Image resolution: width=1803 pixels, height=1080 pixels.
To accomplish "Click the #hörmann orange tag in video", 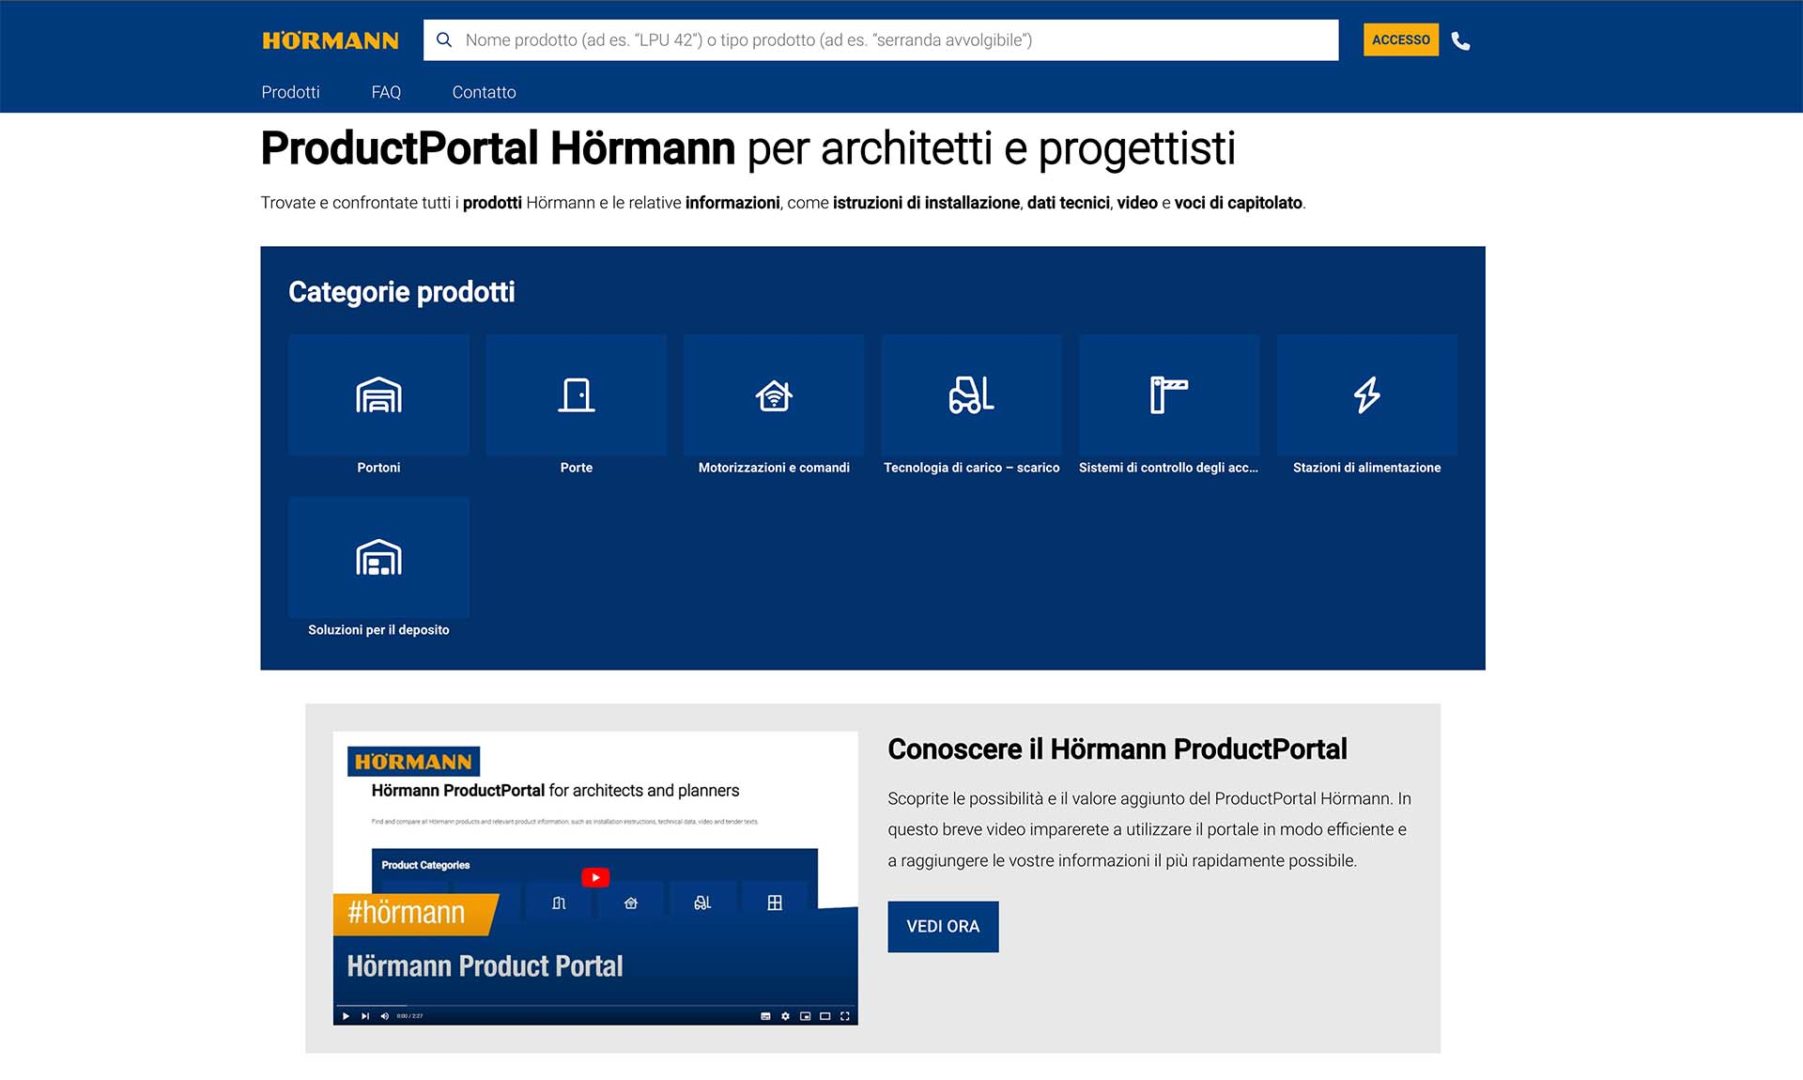I will pyautogui.click(x=414, y=913).
